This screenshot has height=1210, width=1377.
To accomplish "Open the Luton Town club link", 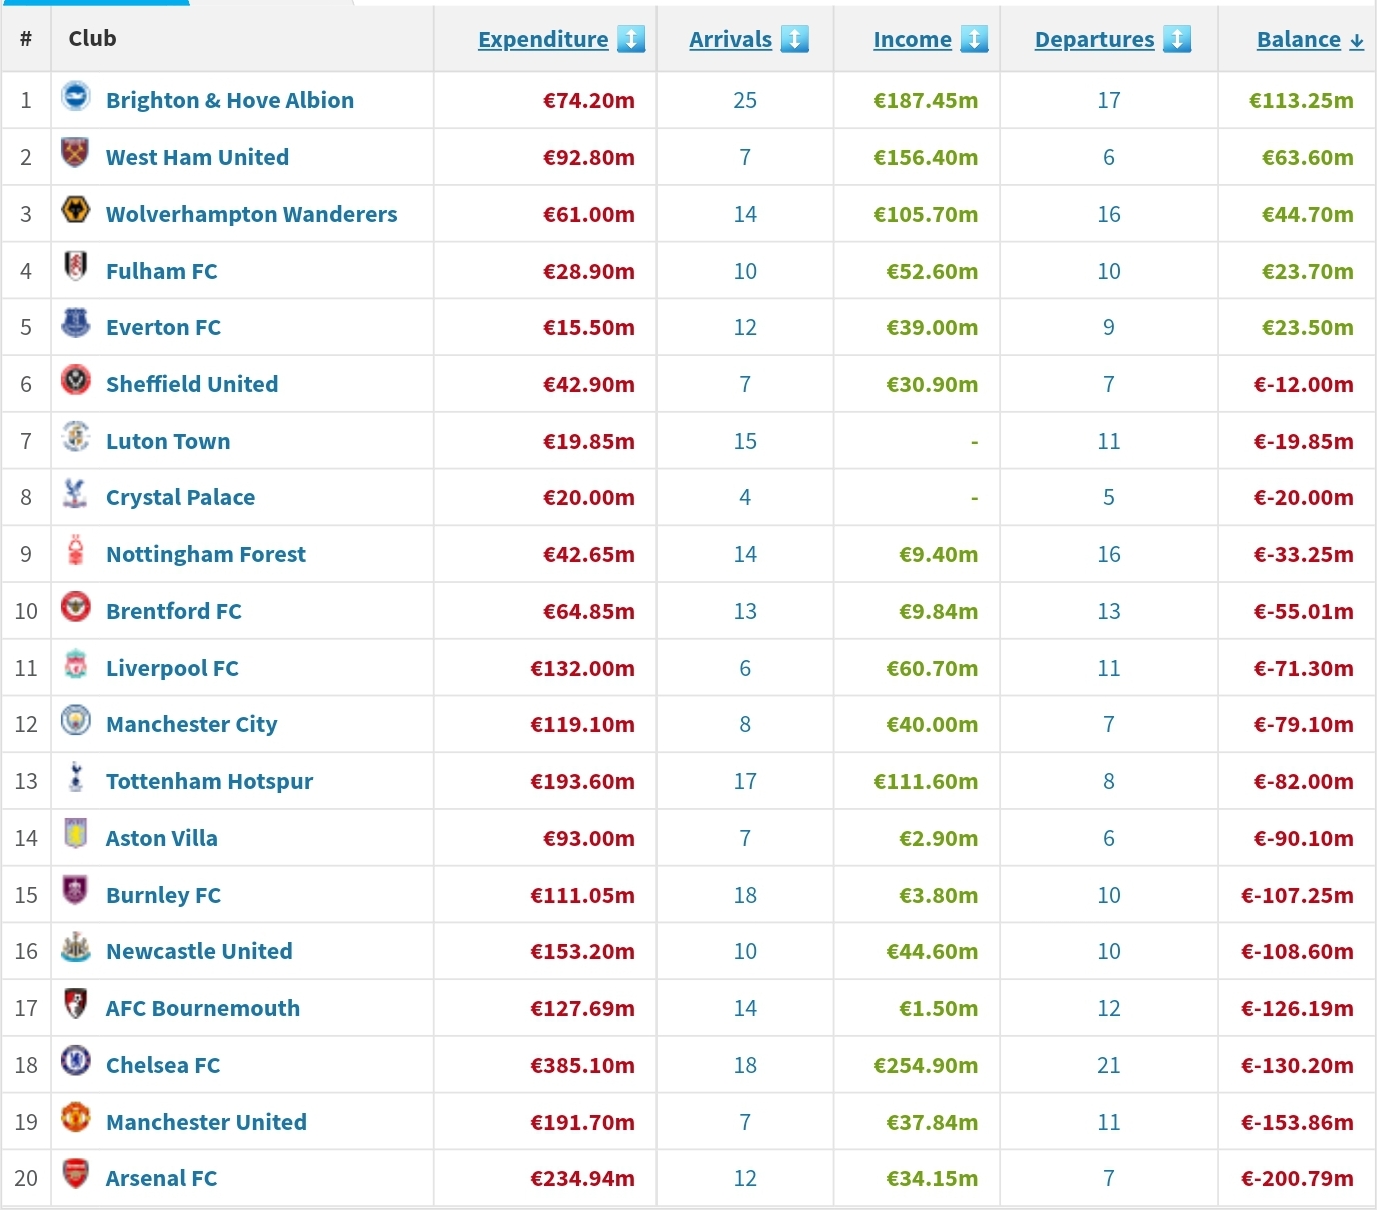I will [x=168, y=441].
